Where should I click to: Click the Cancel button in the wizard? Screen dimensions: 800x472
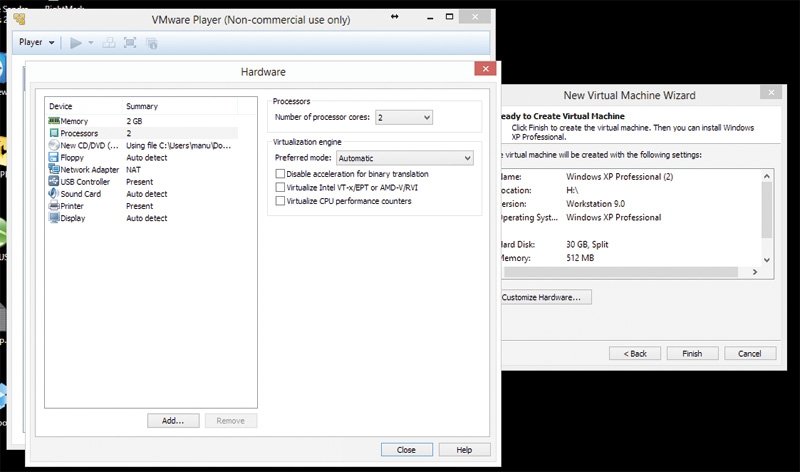pyautogui.click(x=750, y=354)
